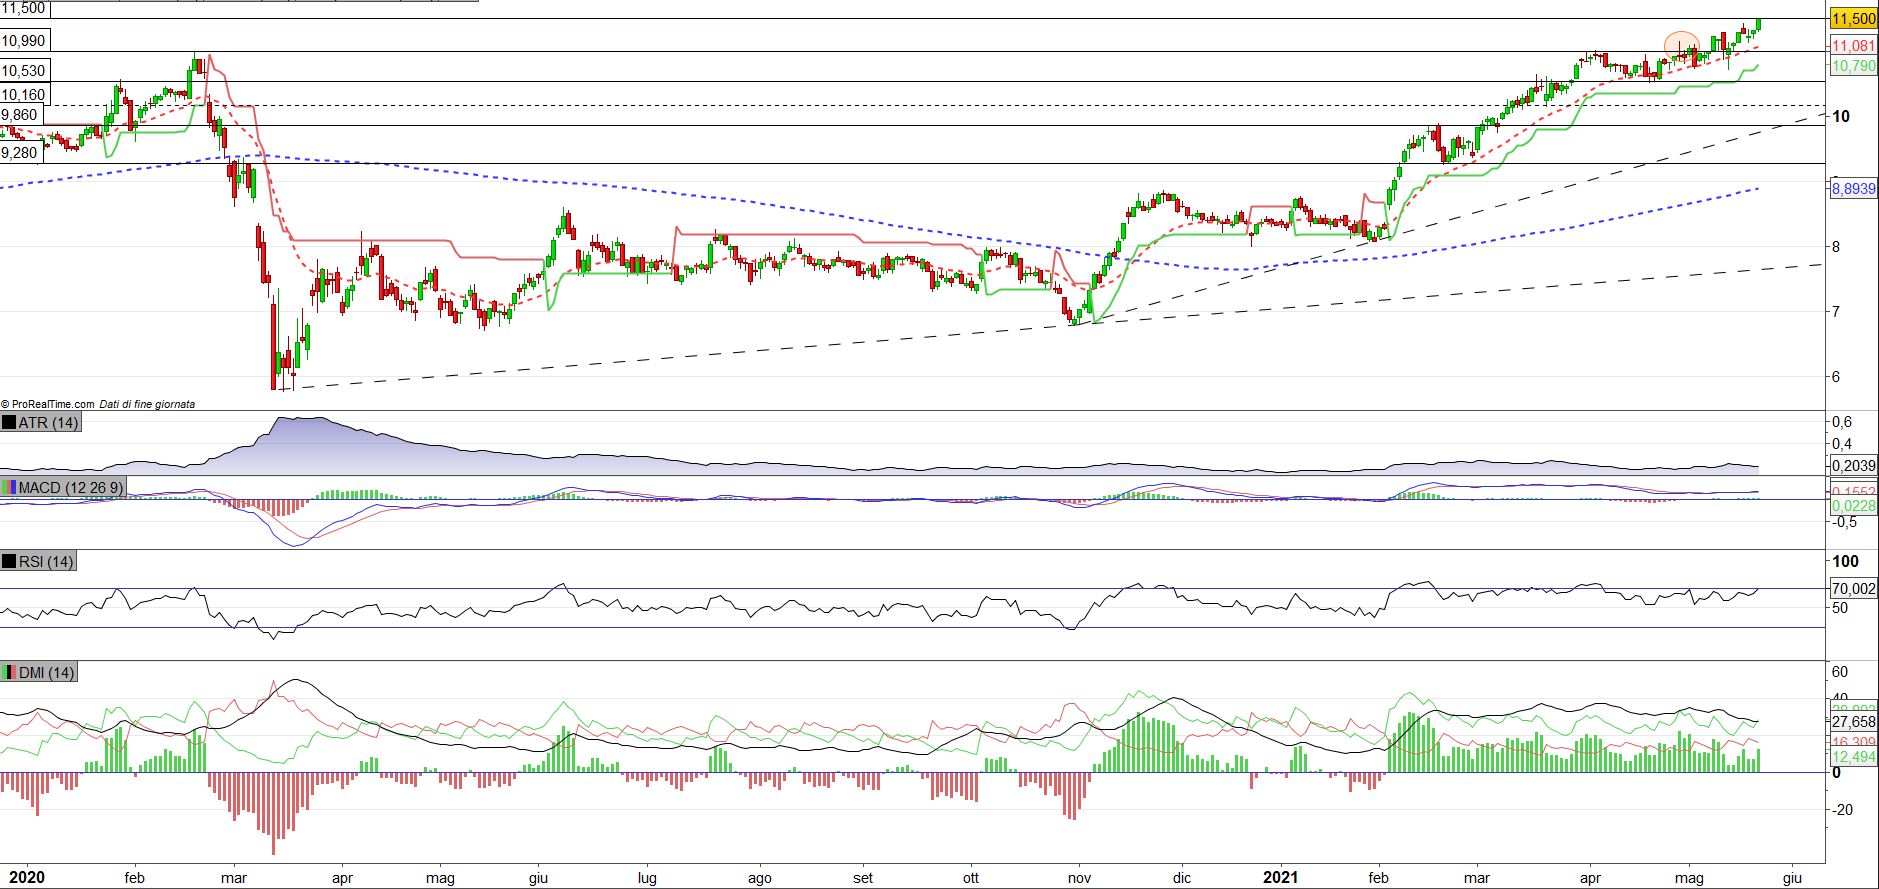1879x889 pixels.
Task: Select the 10,530 horizontal level label
Action: (x=23, y=71)
